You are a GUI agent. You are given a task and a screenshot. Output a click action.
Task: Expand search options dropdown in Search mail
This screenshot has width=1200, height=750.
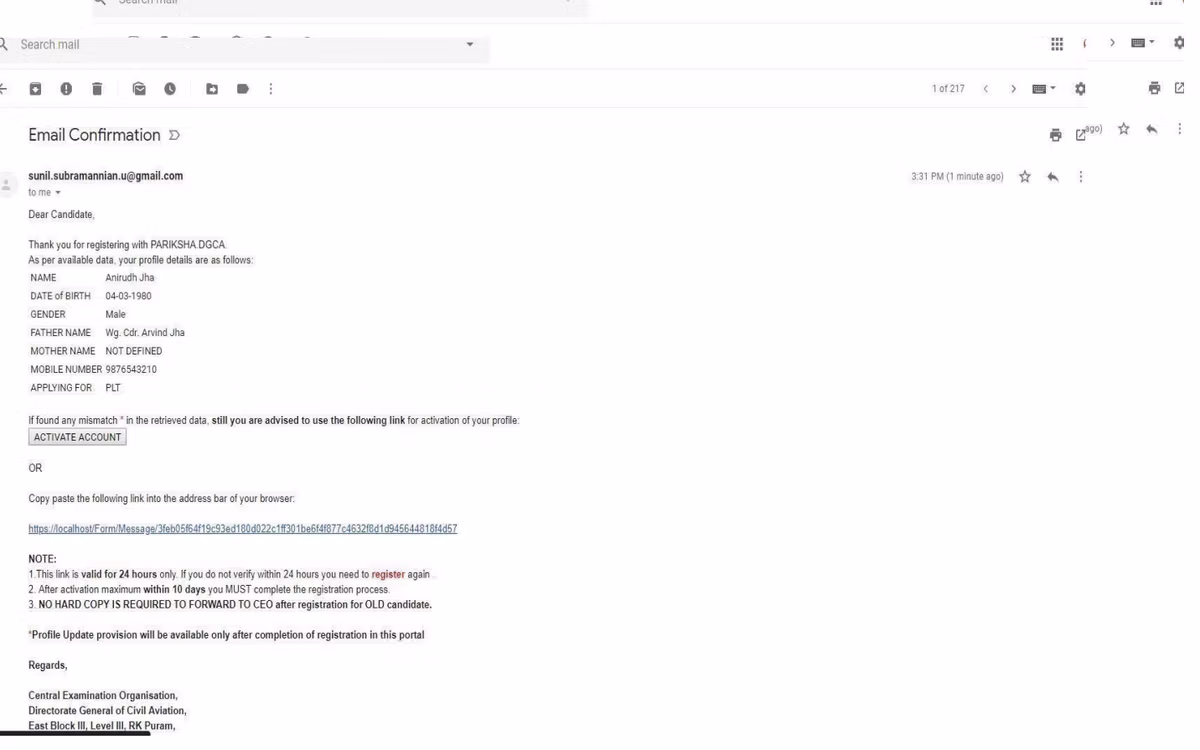[x=470, y=45]
